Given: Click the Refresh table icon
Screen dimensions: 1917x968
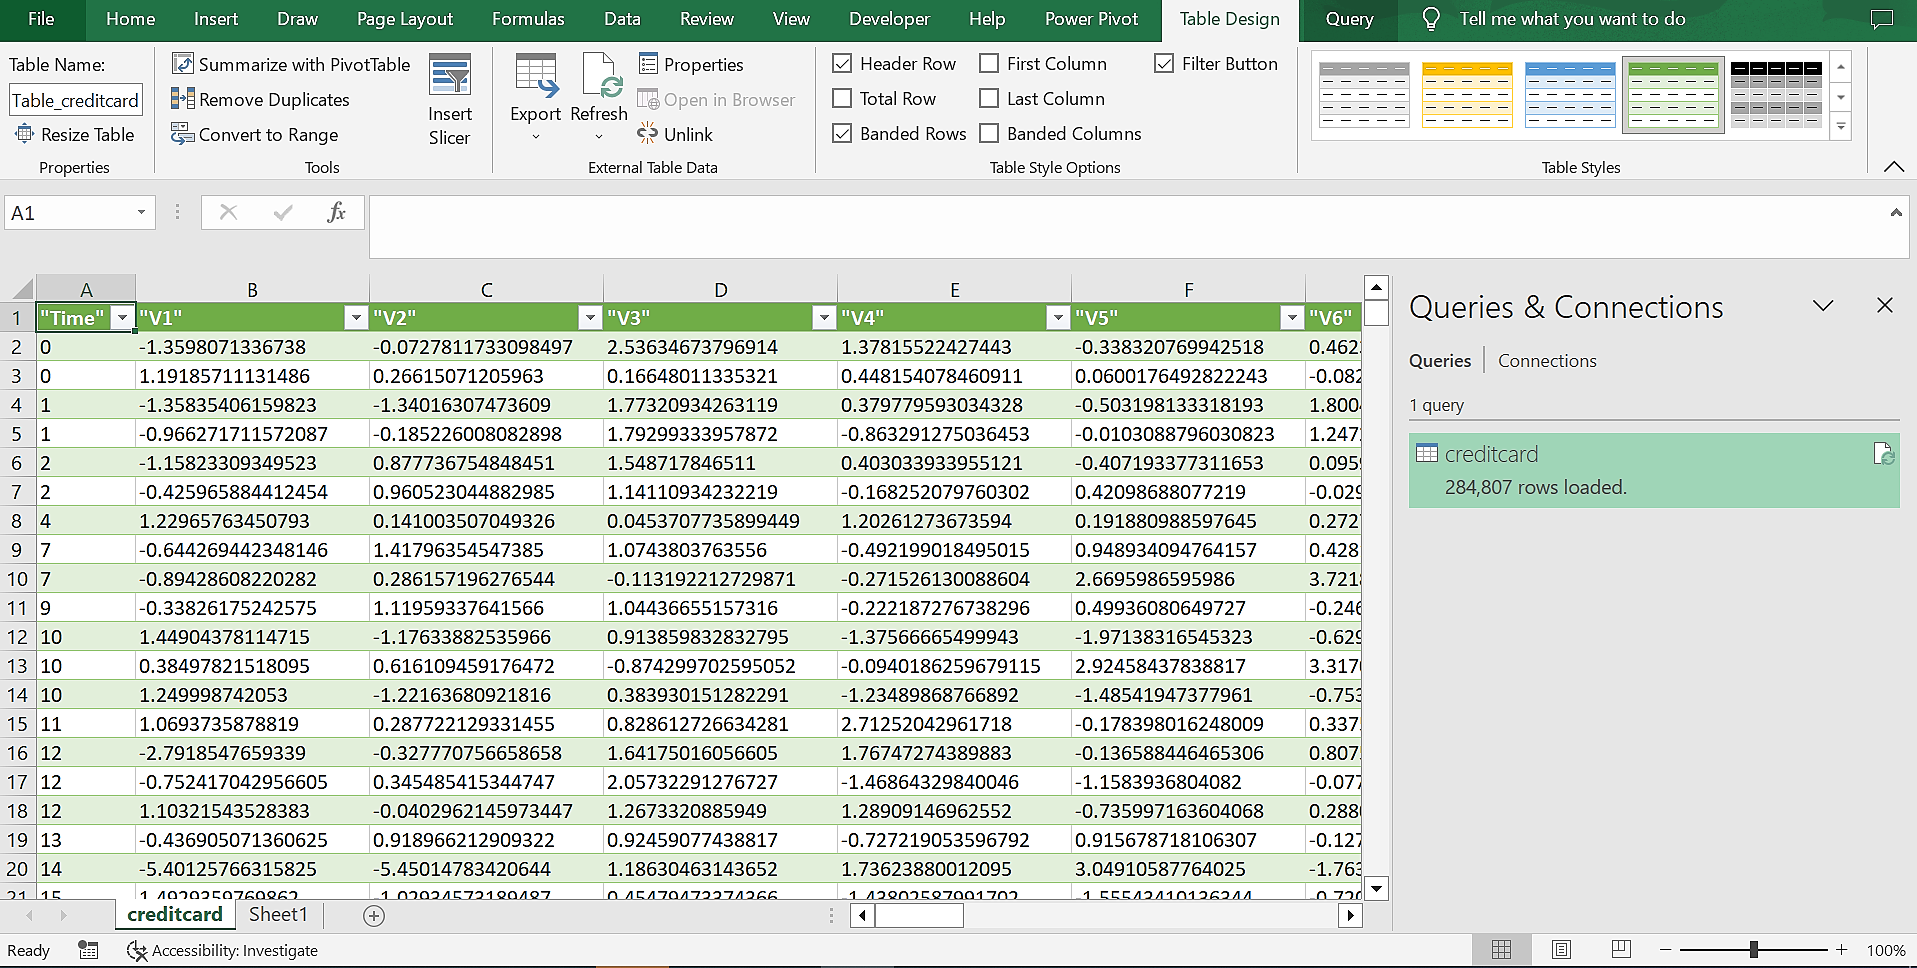Looking at the screenshot, I should click(602, 76).
